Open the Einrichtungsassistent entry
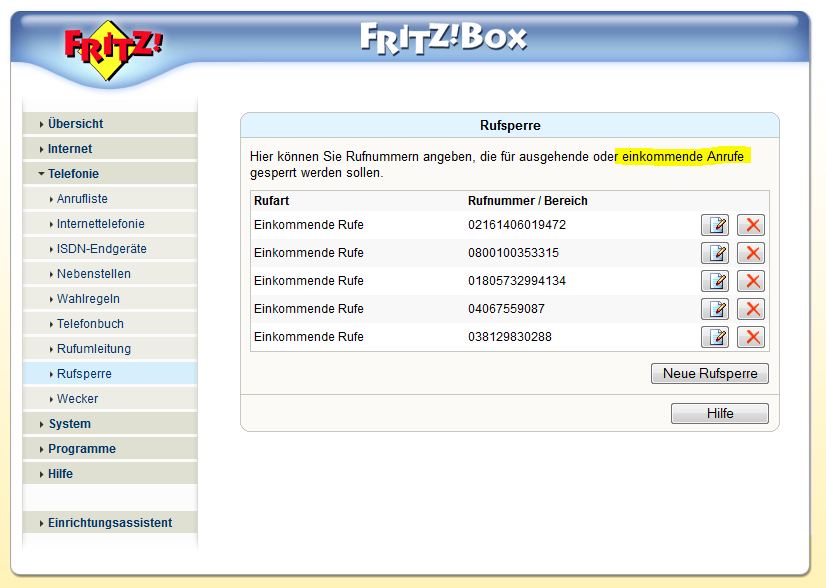The height and width of the screenshot is (588, 826). pos(110,523)
